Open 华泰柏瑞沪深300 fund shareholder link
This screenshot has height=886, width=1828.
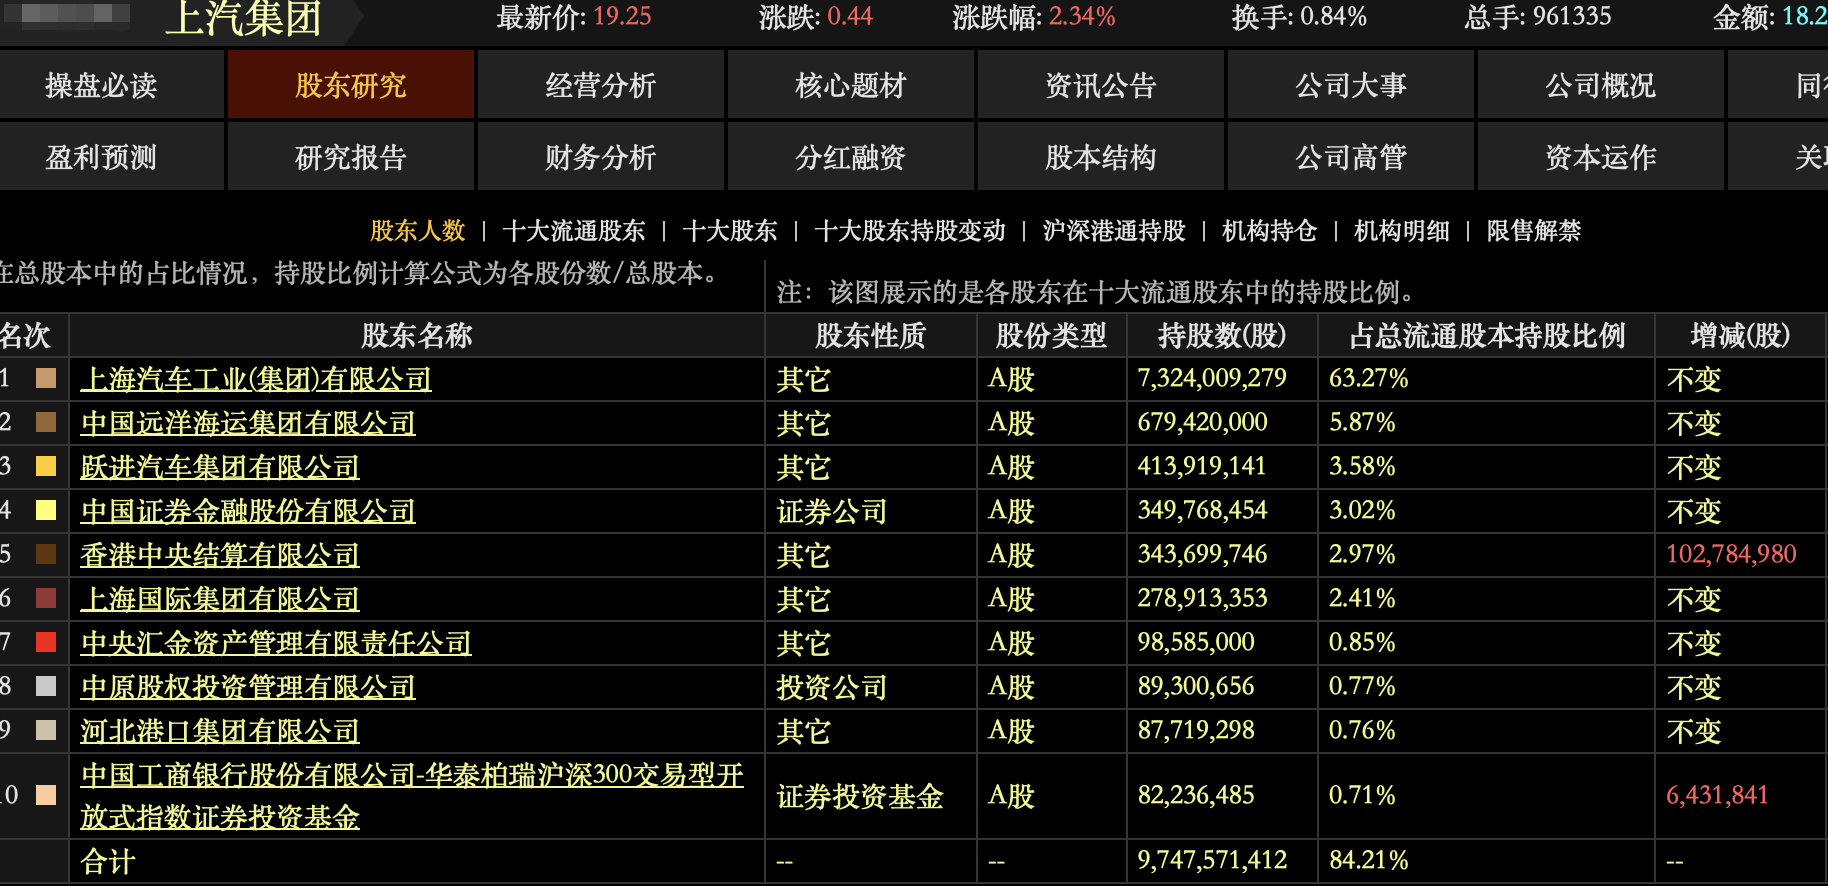pyautogui.click(x=412, y=796)
